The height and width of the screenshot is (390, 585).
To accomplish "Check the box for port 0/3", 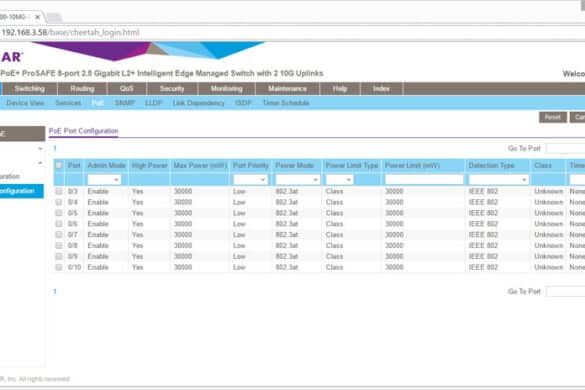I will (x=59, y=191).
